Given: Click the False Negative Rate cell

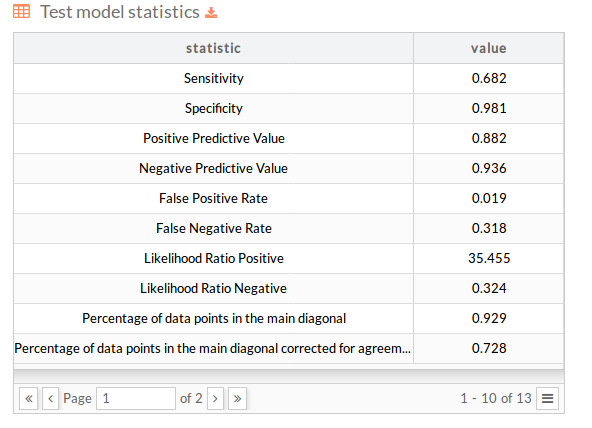Looking at the screenshot, I should tap(213, 228).
